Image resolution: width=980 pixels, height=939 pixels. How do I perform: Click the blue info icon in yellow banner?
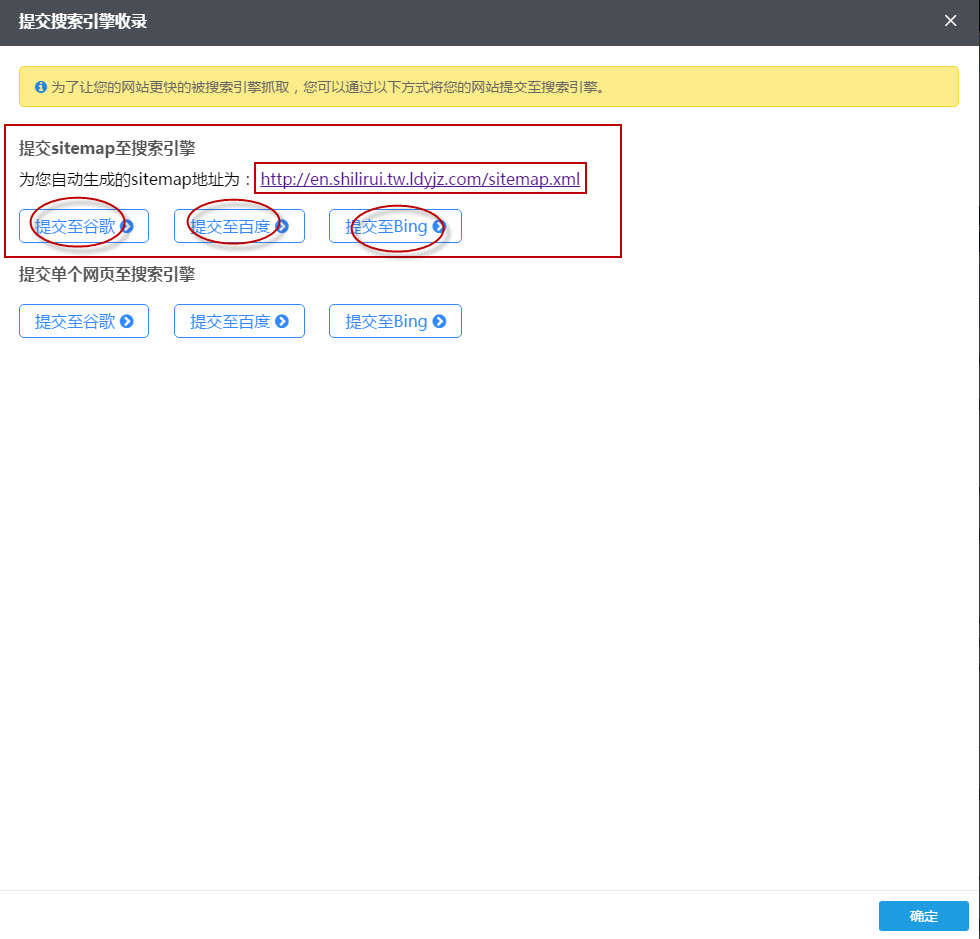[41, 87]
